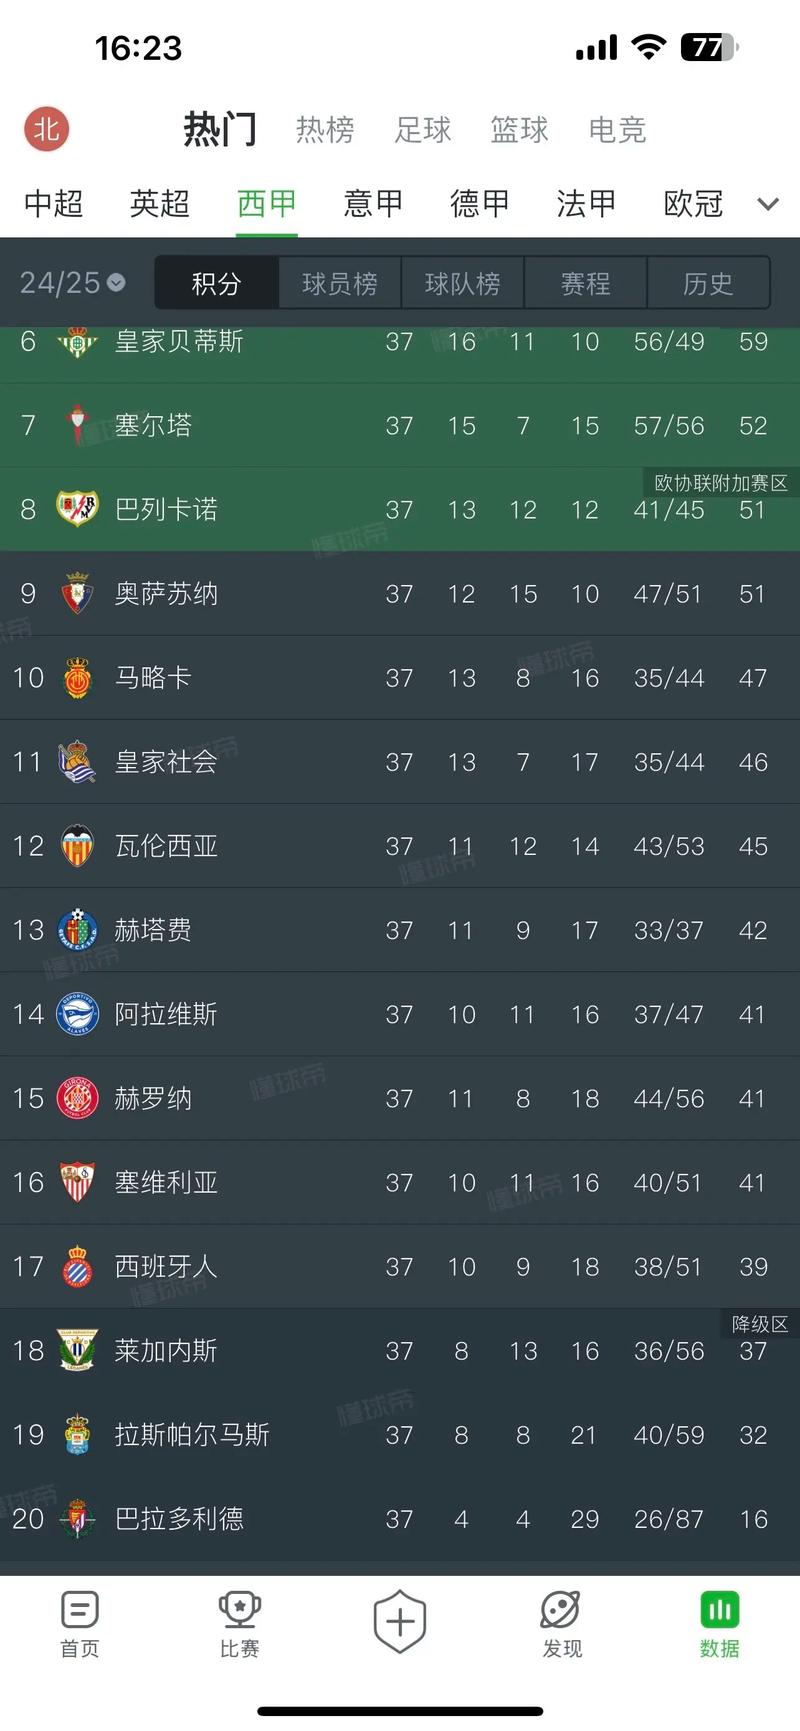Expand the league list chevron beside 欧冠
Screen dimensions: 800x1731
tap(766, 203)
